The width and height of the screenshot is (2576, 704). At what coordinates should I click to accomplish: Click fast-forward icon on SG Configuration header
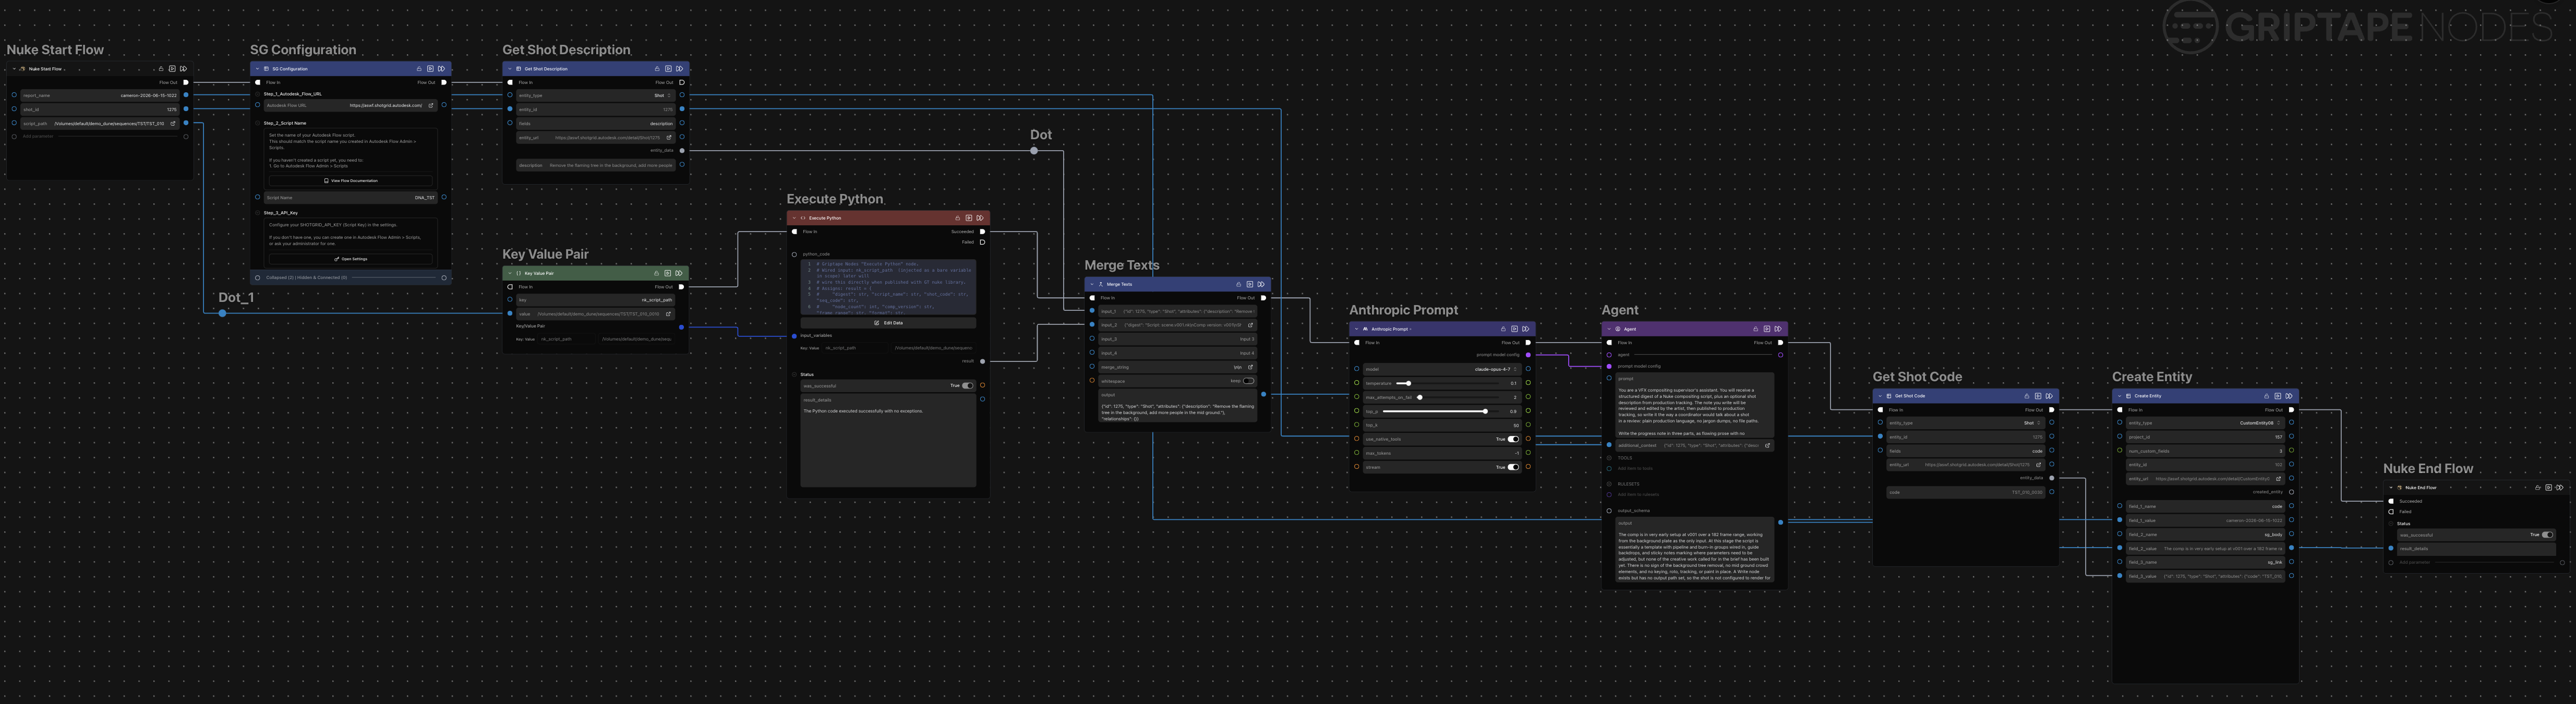[x=441, y=69]
